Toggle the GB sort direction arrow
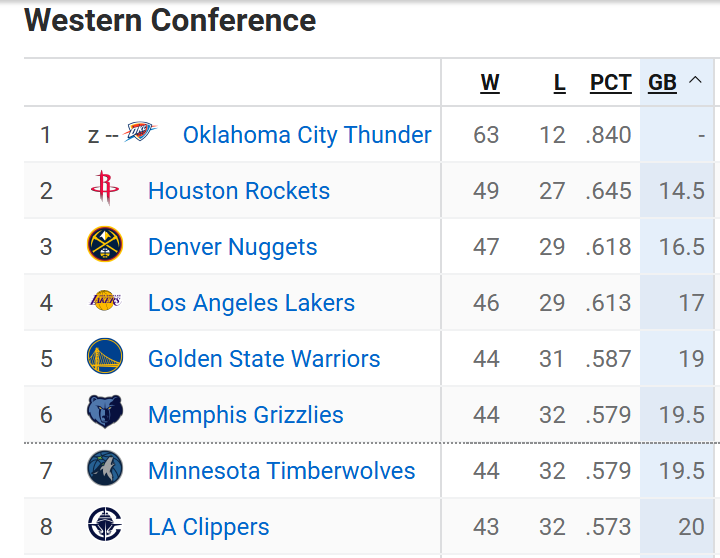 (x=695, y=80)
